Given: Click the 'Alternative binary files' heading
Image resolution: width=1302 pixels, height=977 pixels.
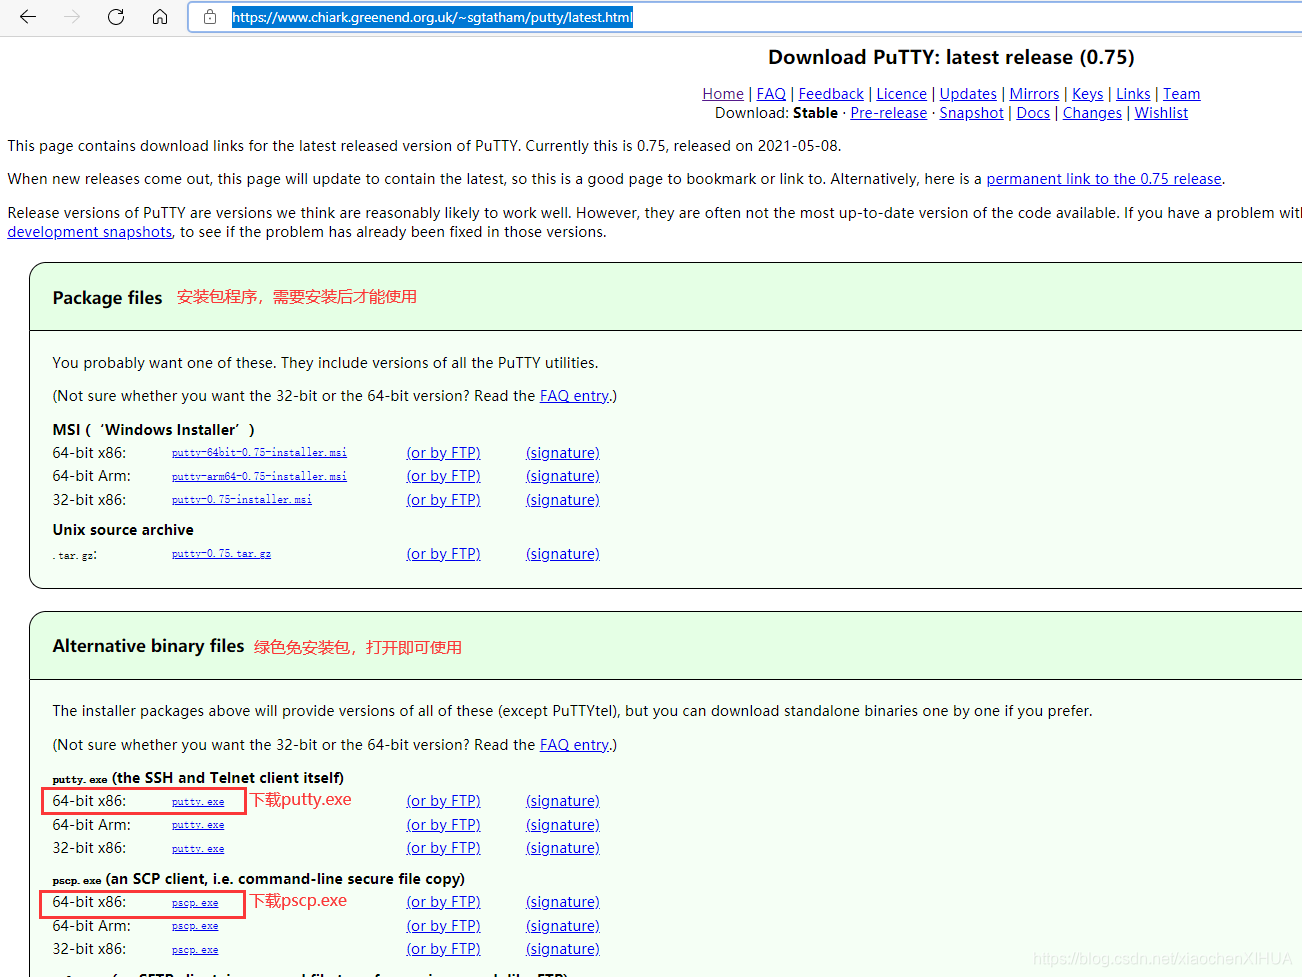Looking at the screenshot, I should 148,646.
